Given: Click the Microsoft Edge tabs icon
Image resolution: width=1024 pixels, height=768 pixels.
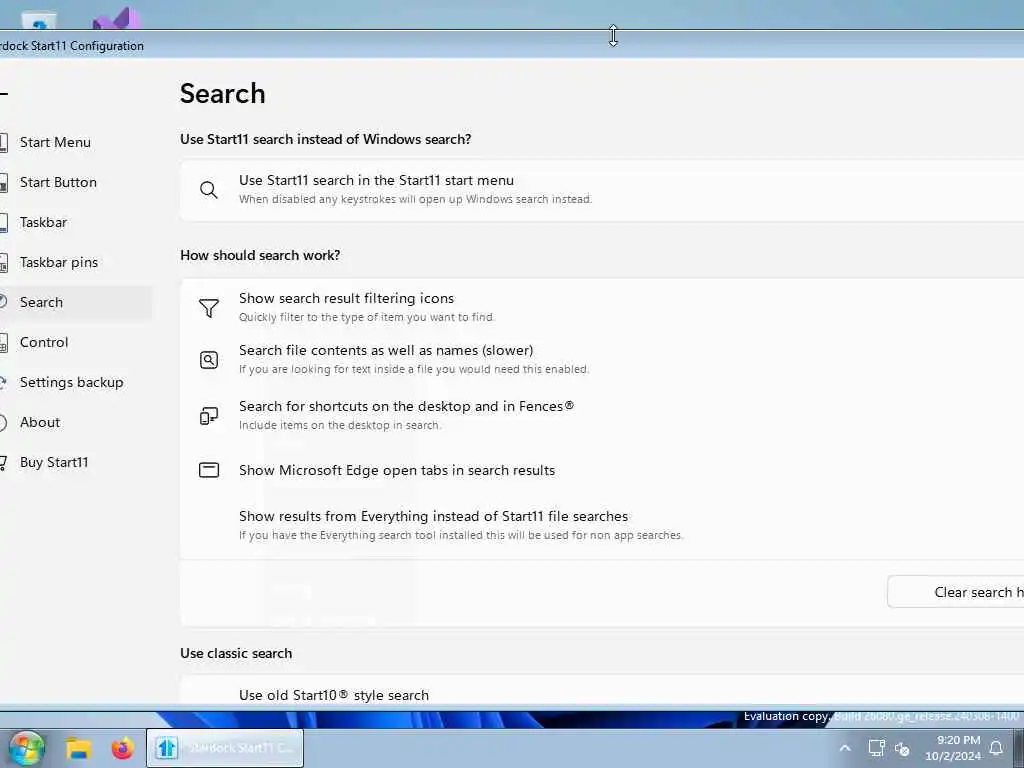Looking at the screenshot, I should 209,470.
